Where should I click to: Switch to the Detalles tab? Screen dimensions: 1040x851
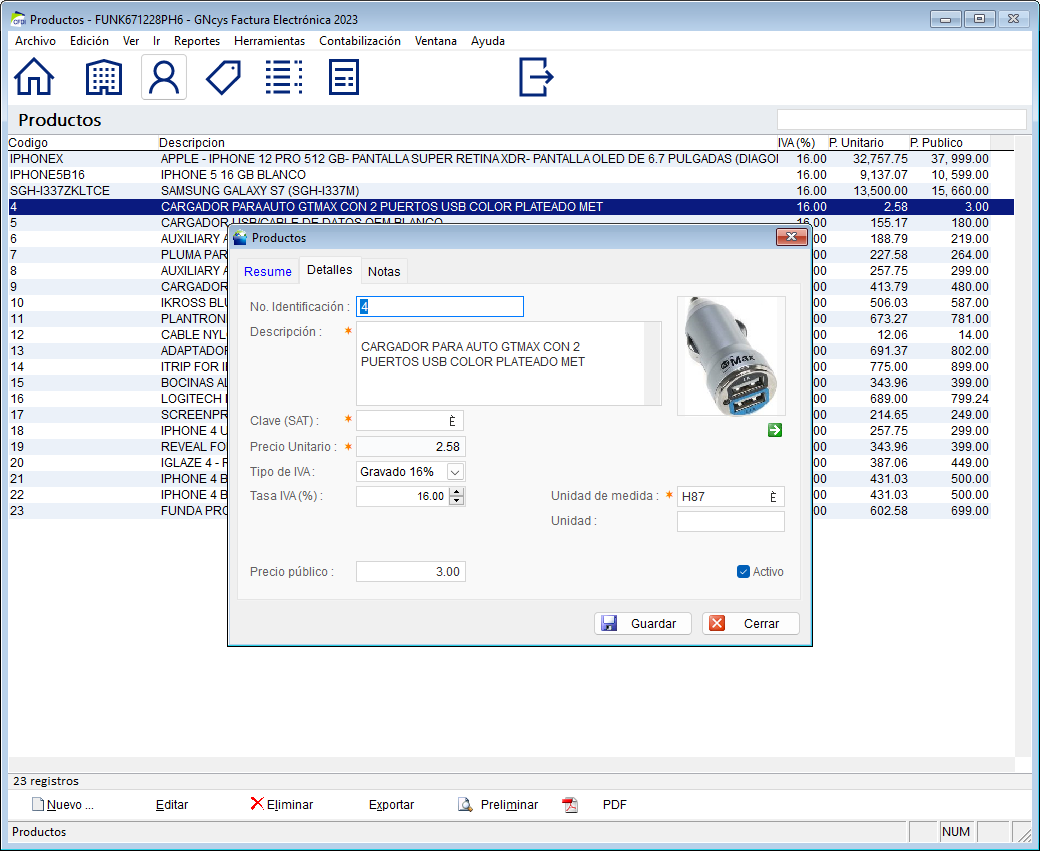click(330, 270)
